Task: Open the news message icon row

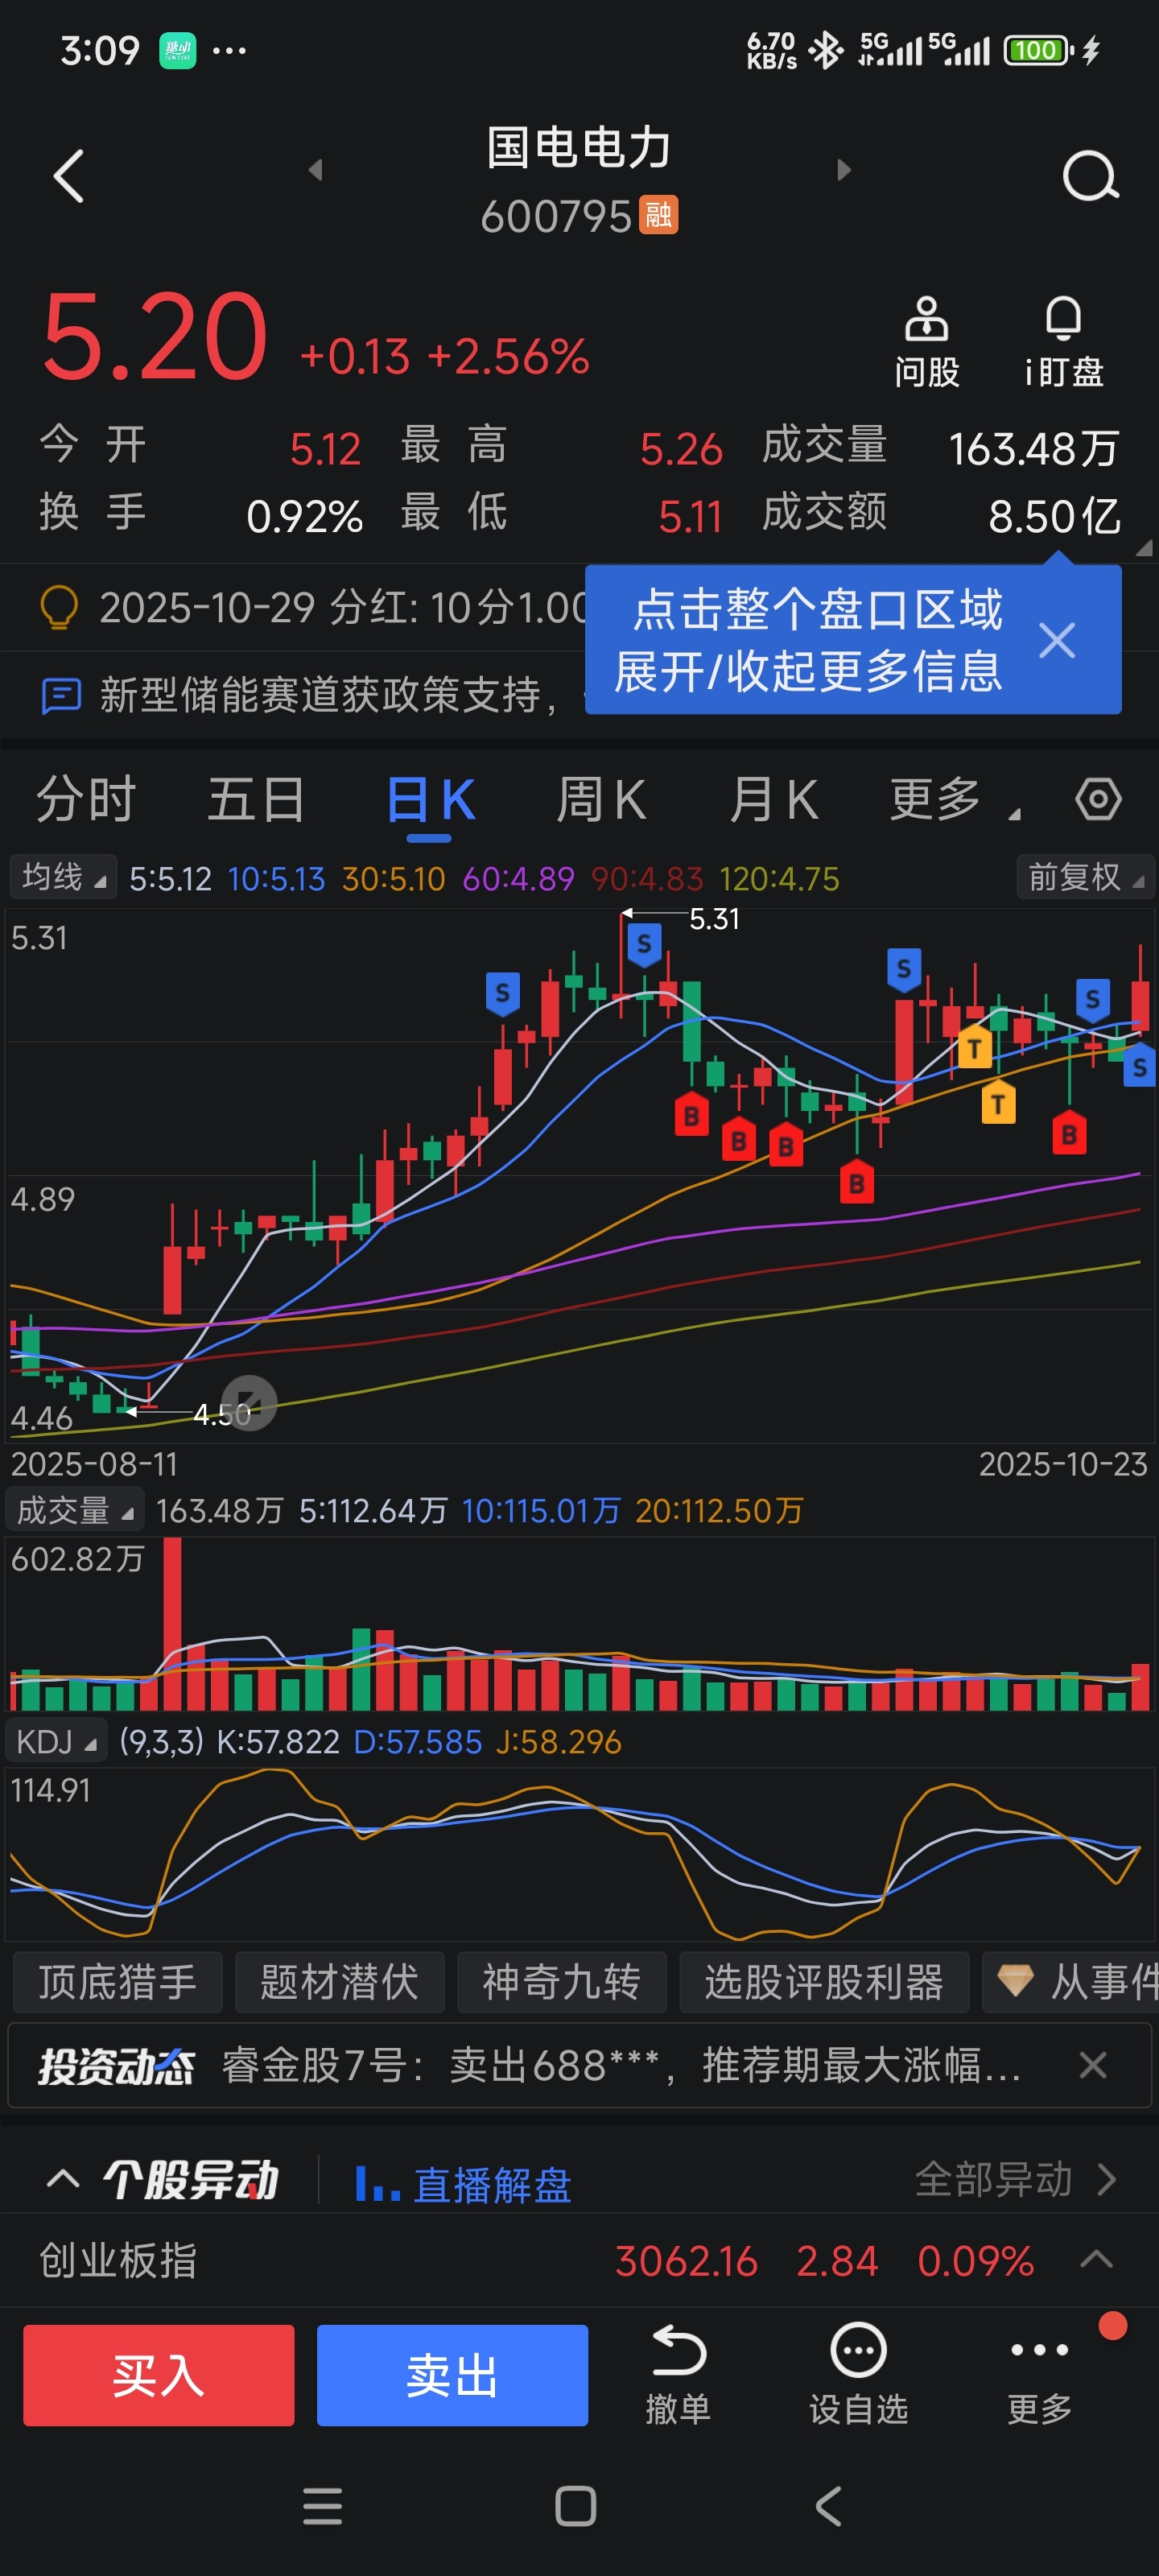Action: click(61, 695)
